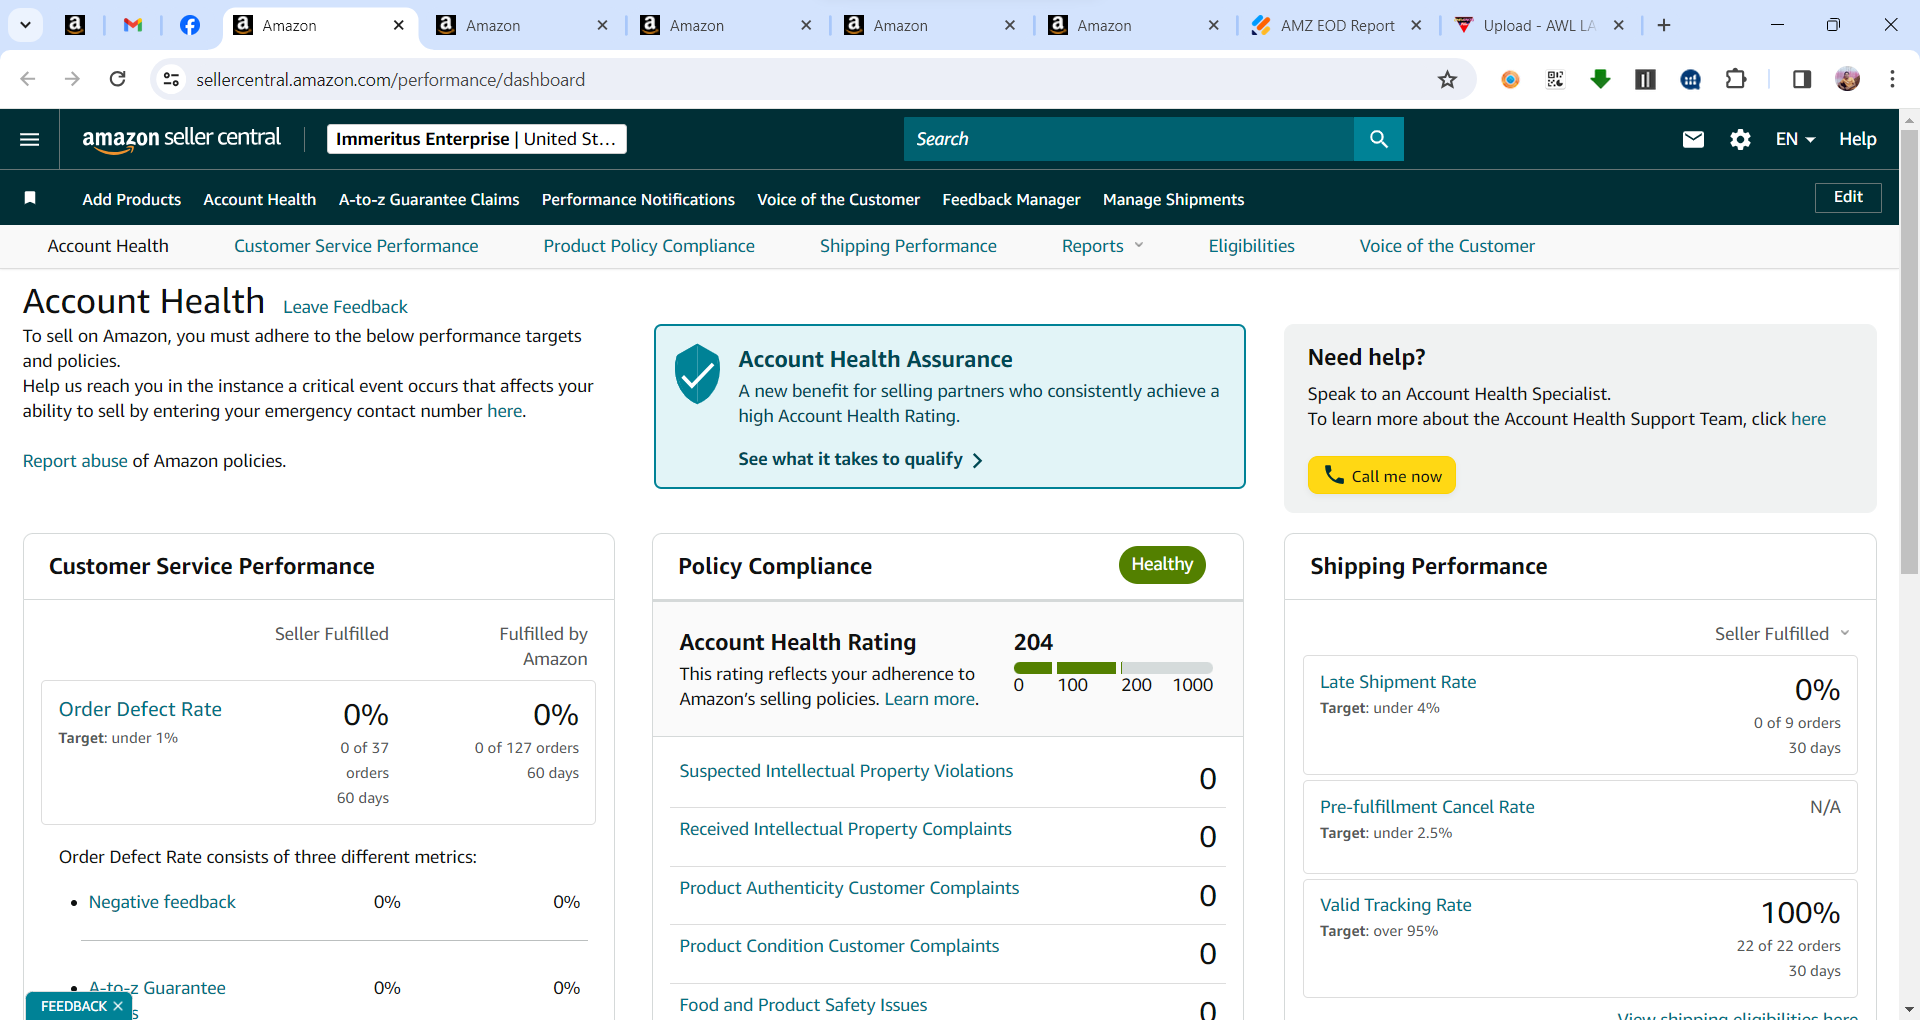This screenshot has height=1020, width=1920.
Task: Click the bookmark flag icon in the favorites bar
Action: point(30,198)
